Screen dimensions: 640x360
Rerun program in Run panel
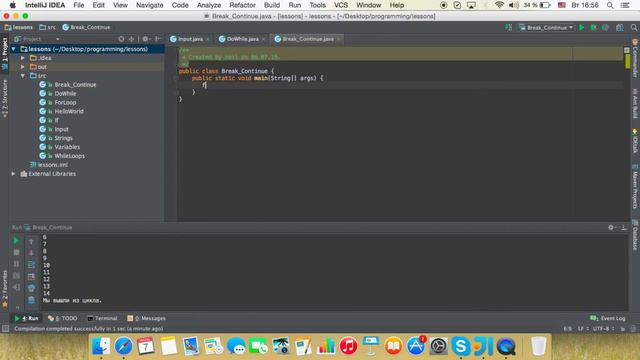[x=16, y=241]
